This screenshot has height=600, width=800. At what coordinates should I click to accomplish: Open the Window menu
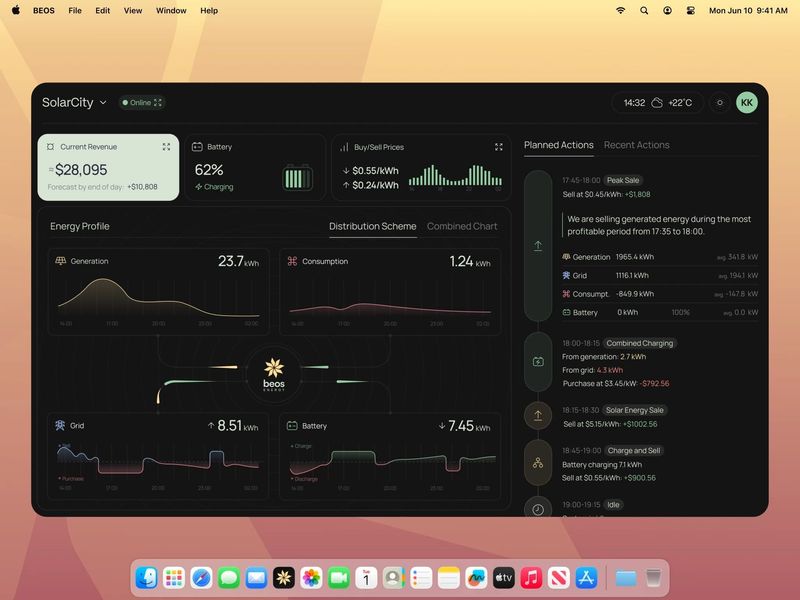(171, 10)
